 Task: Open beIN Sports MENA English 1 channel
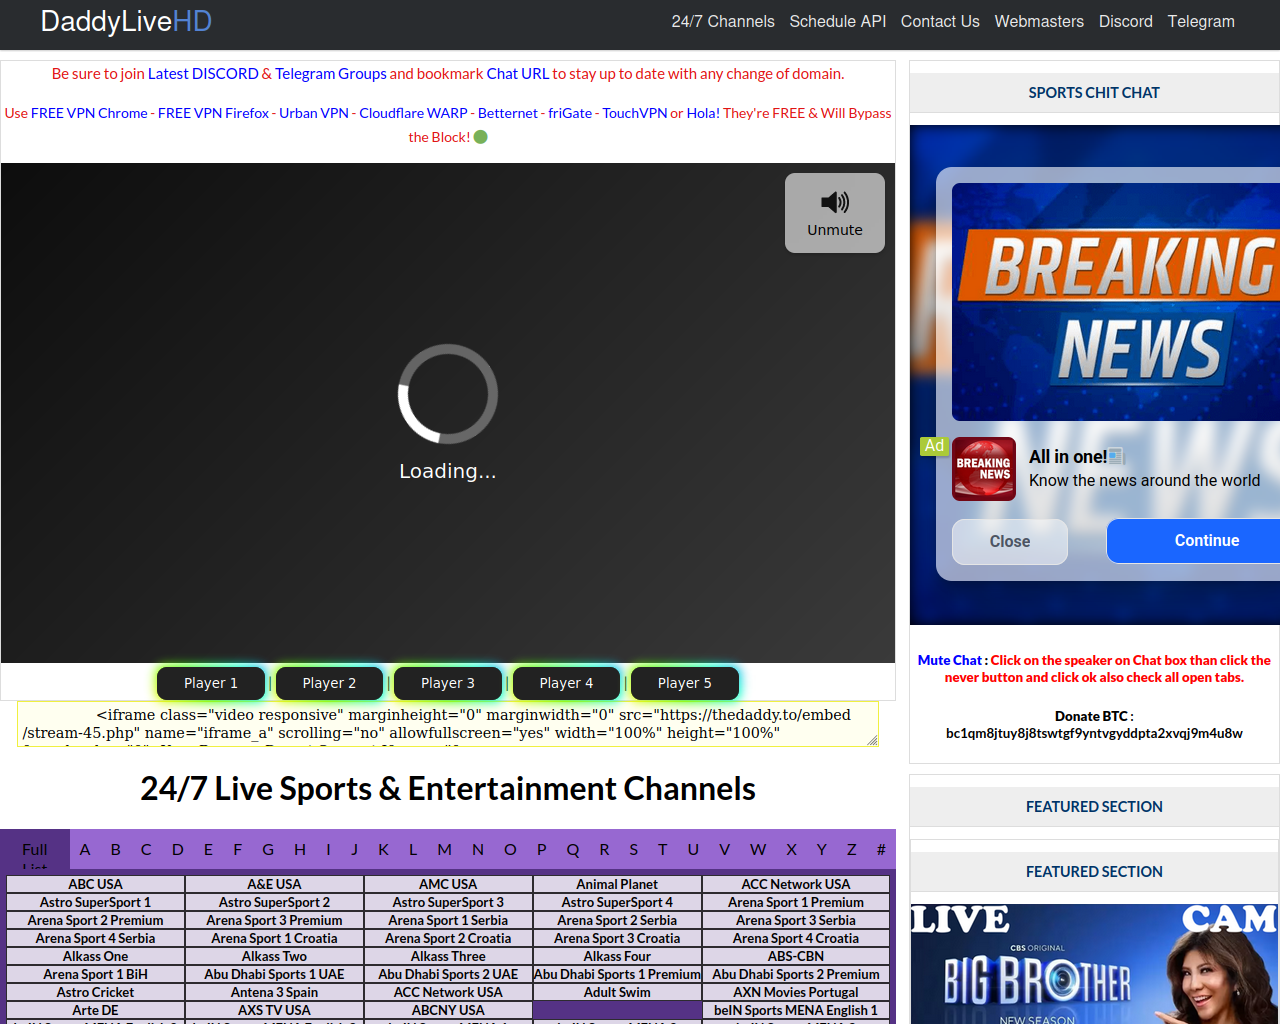(796, 1010)
